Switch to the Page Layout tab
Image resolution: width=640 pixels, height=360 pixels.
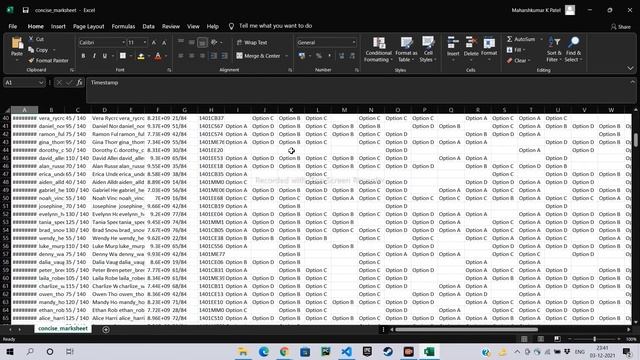[x=89, y=26]
